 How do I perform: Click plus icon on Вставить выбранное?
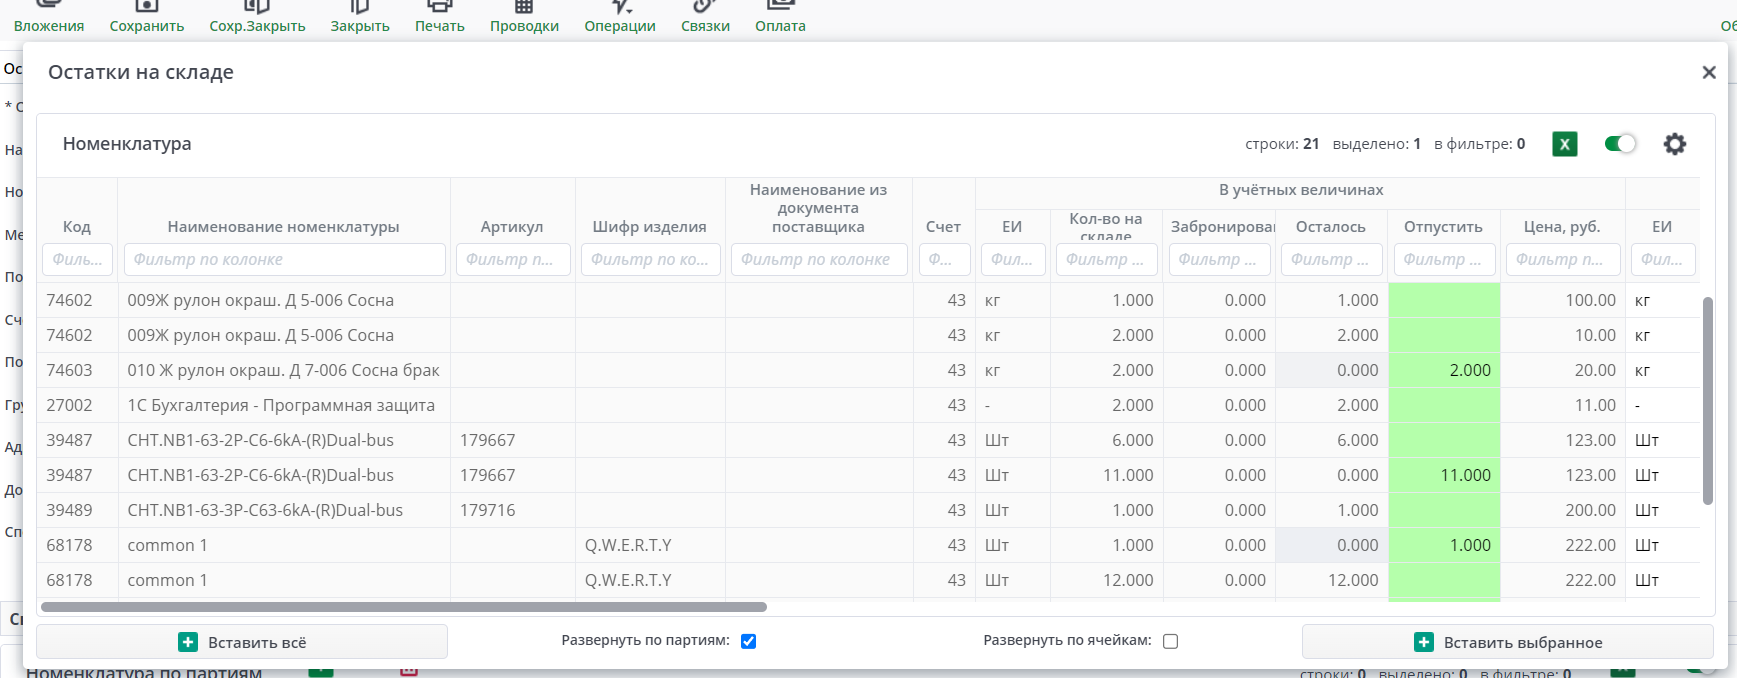1424,642
